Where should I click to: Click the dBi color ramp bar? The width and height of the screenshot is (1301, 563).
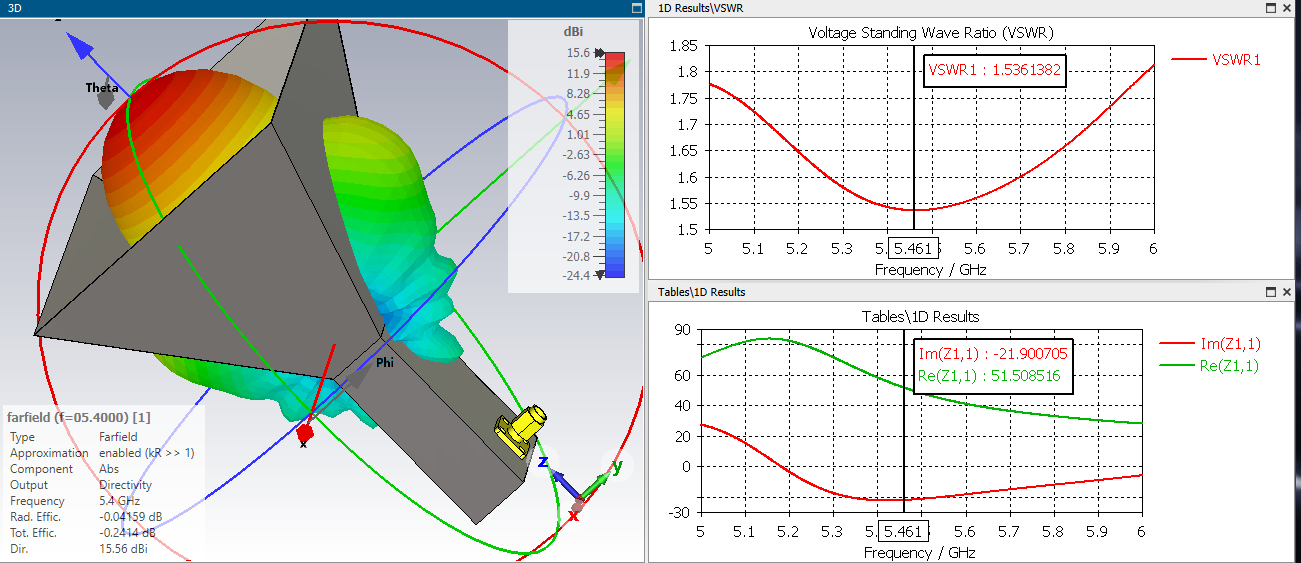point(616,164)
